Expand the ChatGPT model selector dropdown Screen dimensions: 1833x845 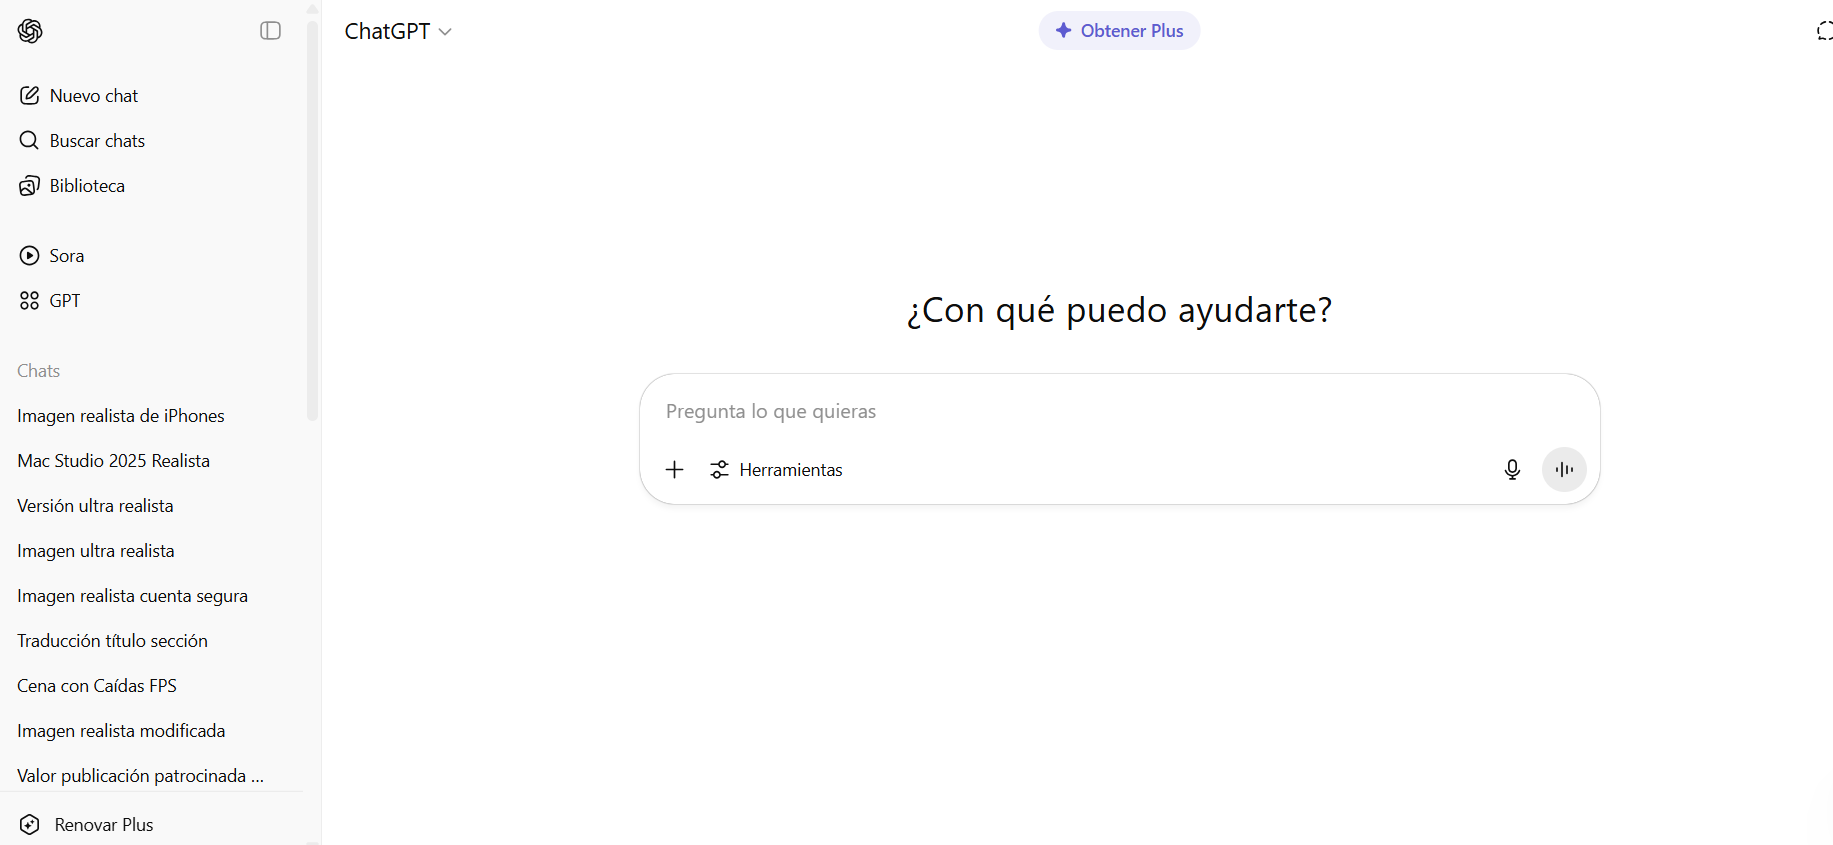coord(398,32)
